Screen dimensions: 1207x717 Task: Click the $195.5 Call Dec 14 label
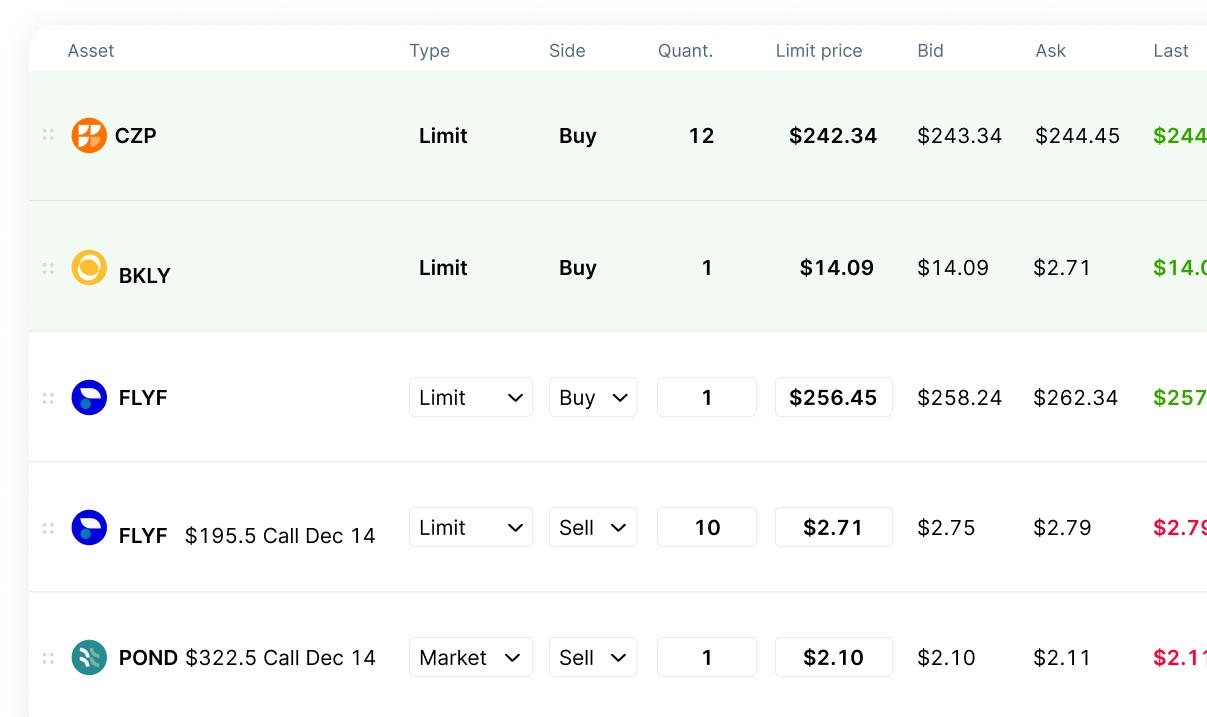(280, 536)
